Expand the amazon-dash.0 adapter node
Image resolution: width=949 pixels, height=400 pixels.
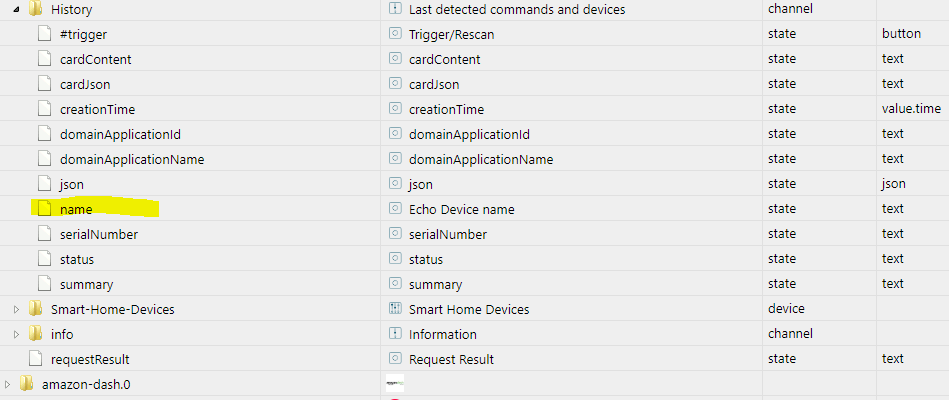[x=7, y=384]
